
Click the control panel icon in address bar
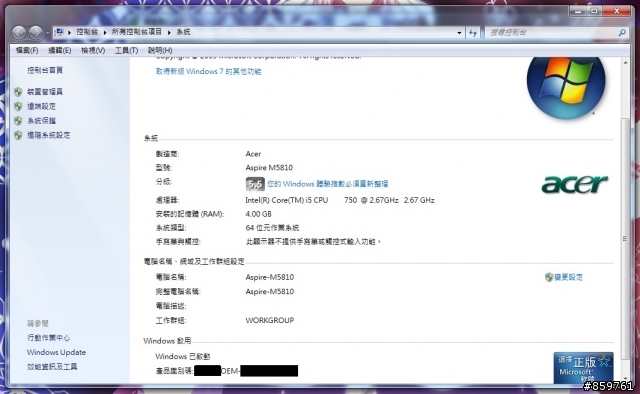click(x=59, y=32)
